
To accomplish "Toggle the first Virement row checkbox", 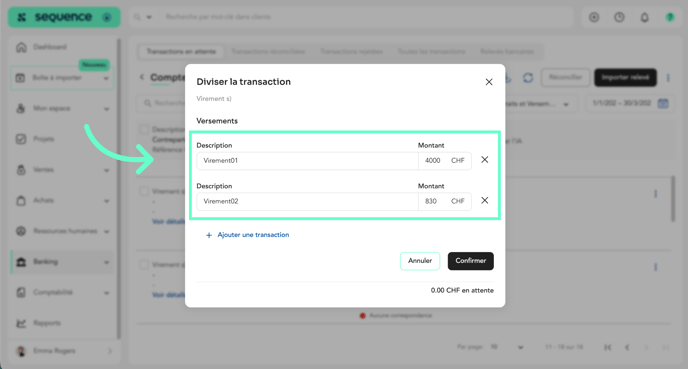I will pyautogui.click(x=144, y=191).
